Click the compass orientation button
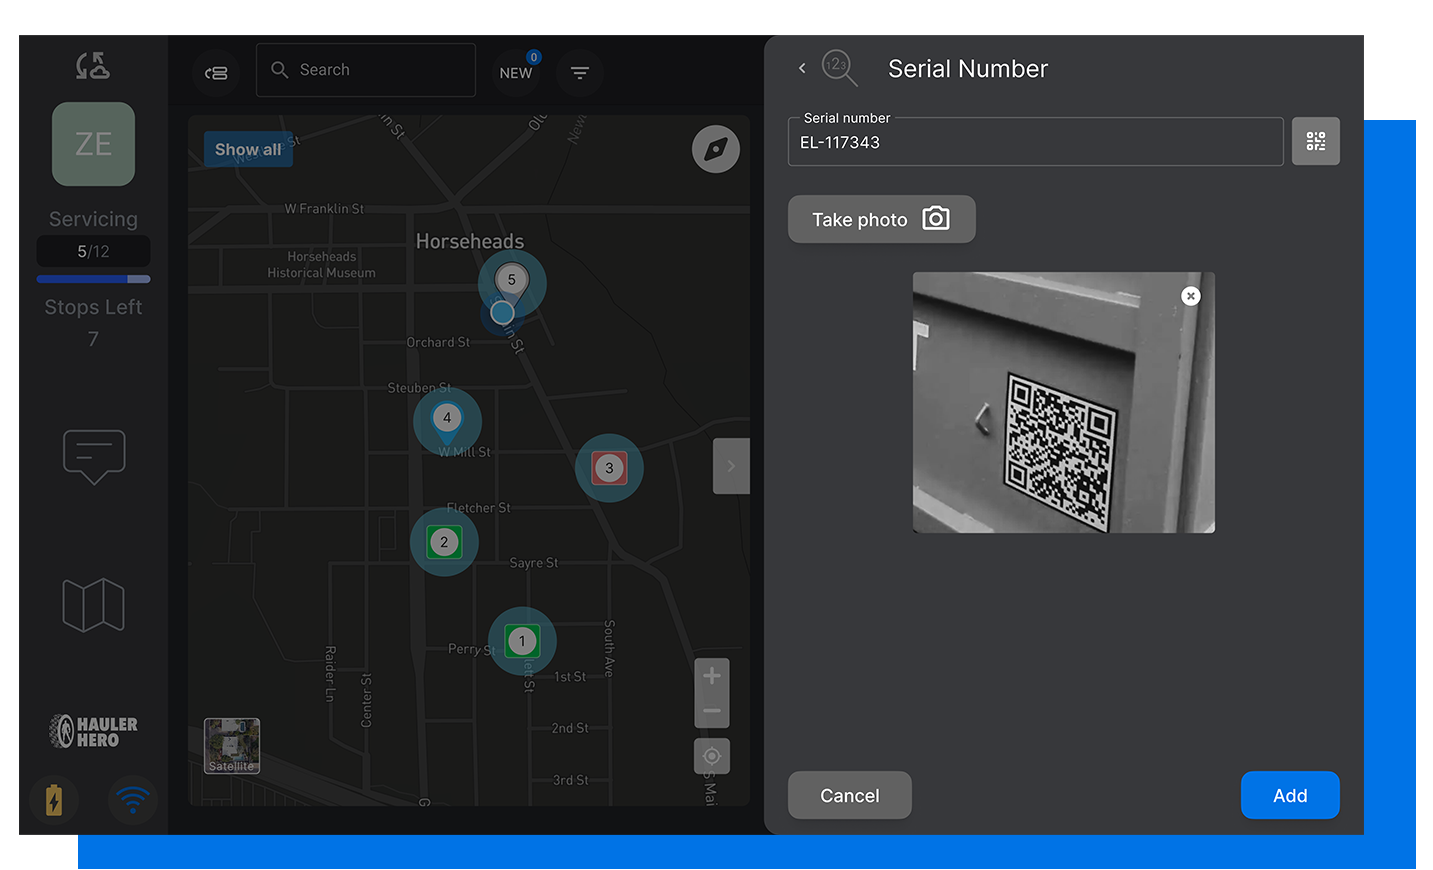The height and width of the screenshot is (870, 1433). [x=716, y=149]
